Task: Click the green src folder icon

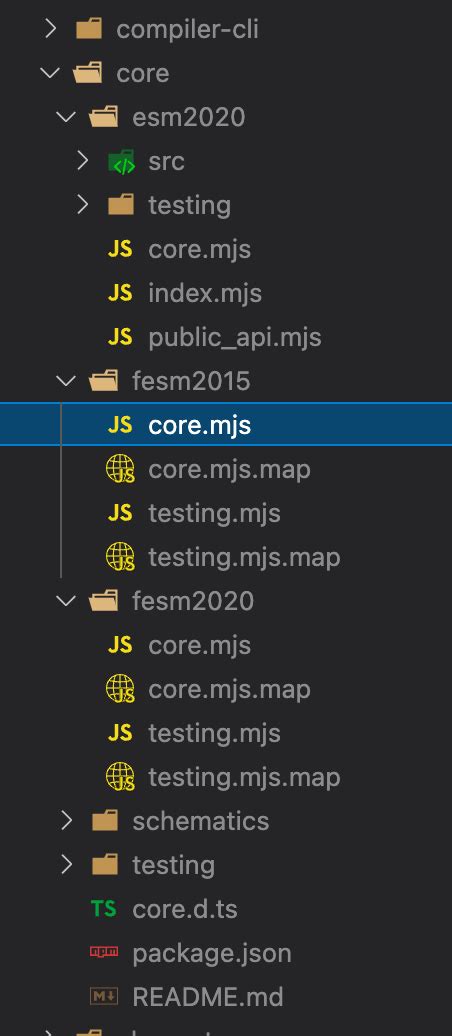Action: click(121, 161)
